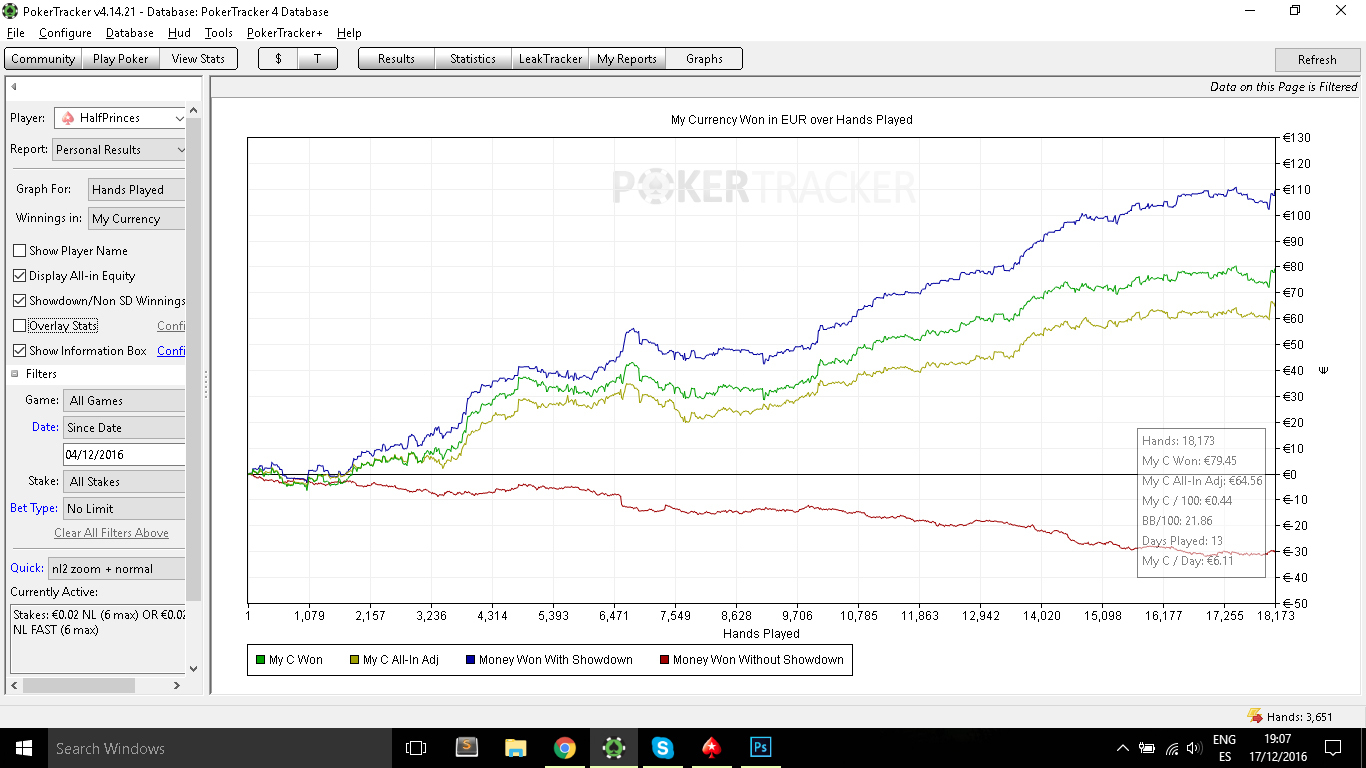The width and height of the screenshot is (1366, 768).
Task: Click the blue Money Won With Showdown swatch
Action: pyautogui.click(x=470, y=660)
